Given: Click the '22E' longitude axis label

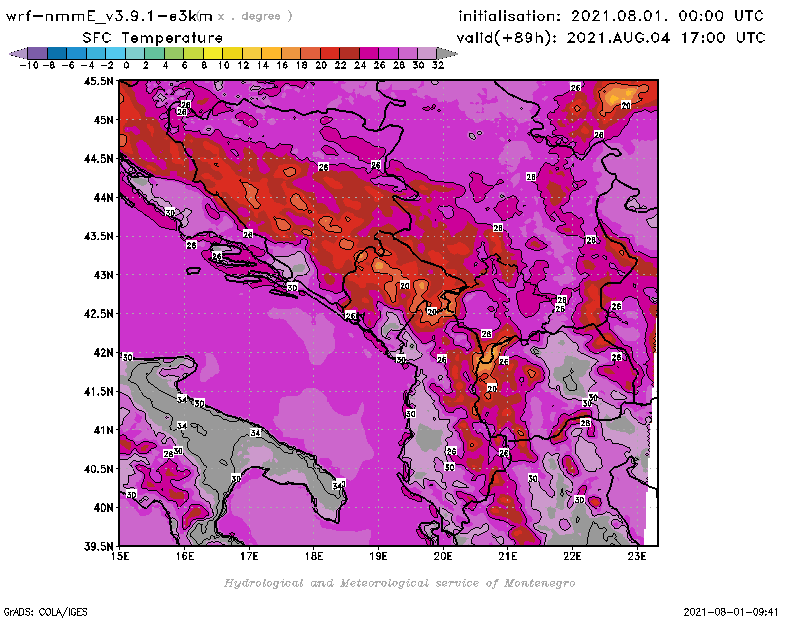Looking at the screenshot, I should (x=572, y=556).
